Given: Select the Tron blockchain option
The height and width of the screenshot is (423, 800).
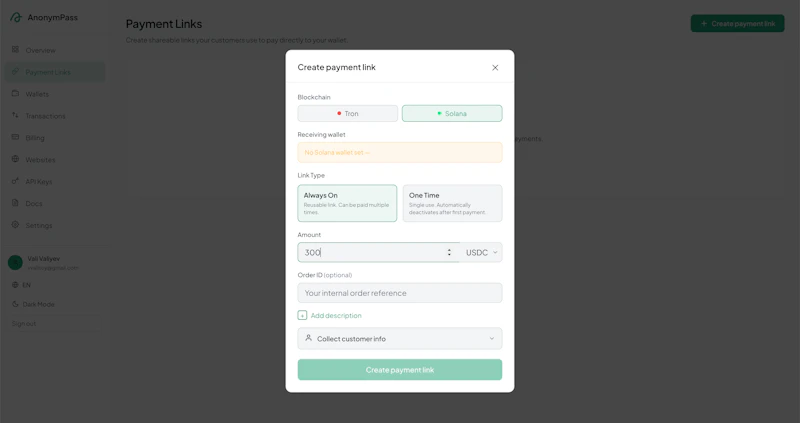Looking at the screenshot, I should tap(347, 113).
